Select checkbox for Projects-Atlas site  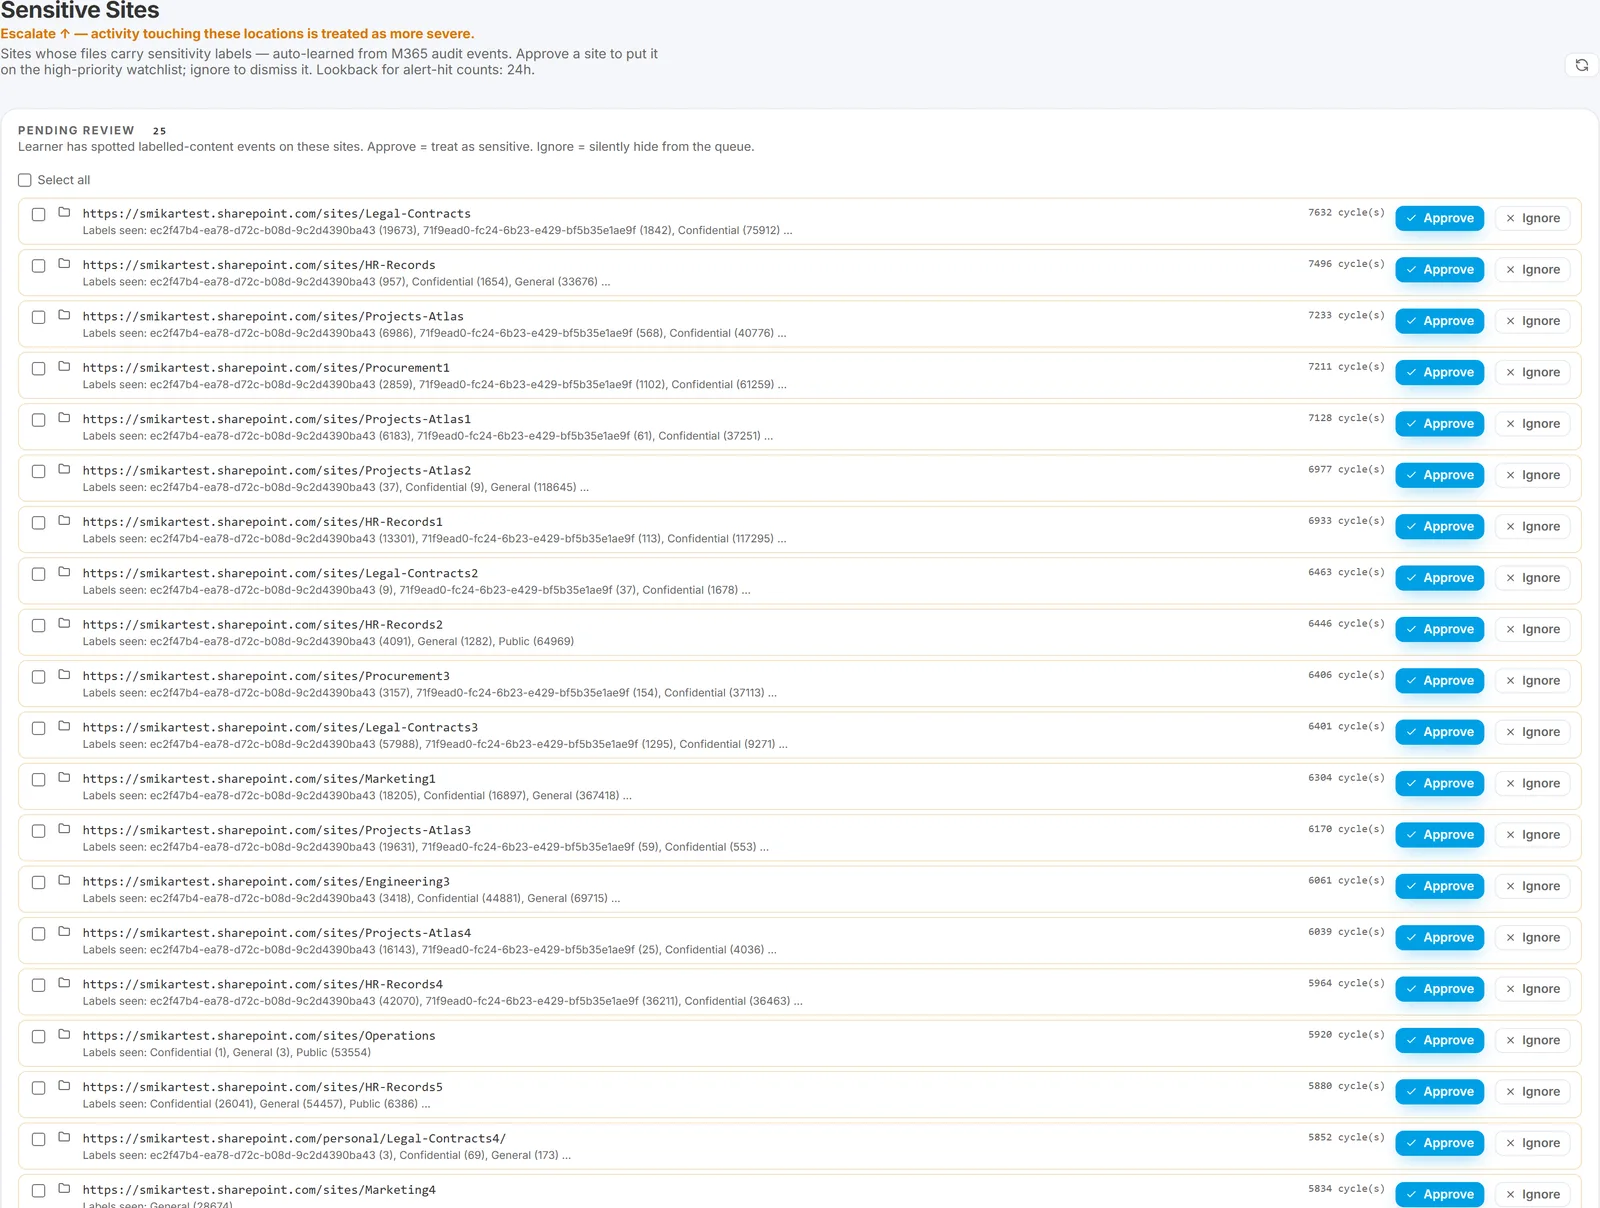pos(38,317)
